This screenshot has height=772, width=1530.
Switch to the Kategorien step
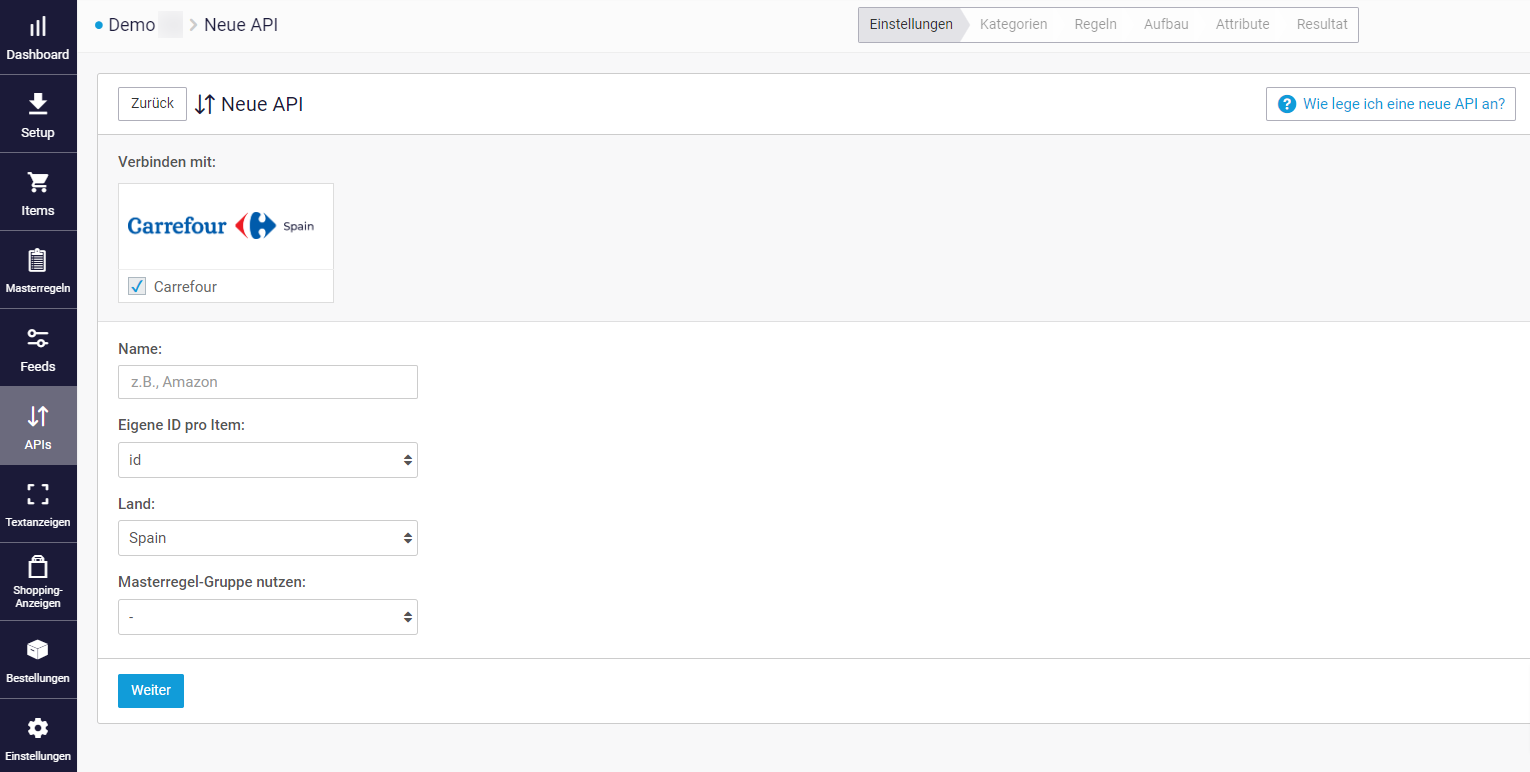1014,24
